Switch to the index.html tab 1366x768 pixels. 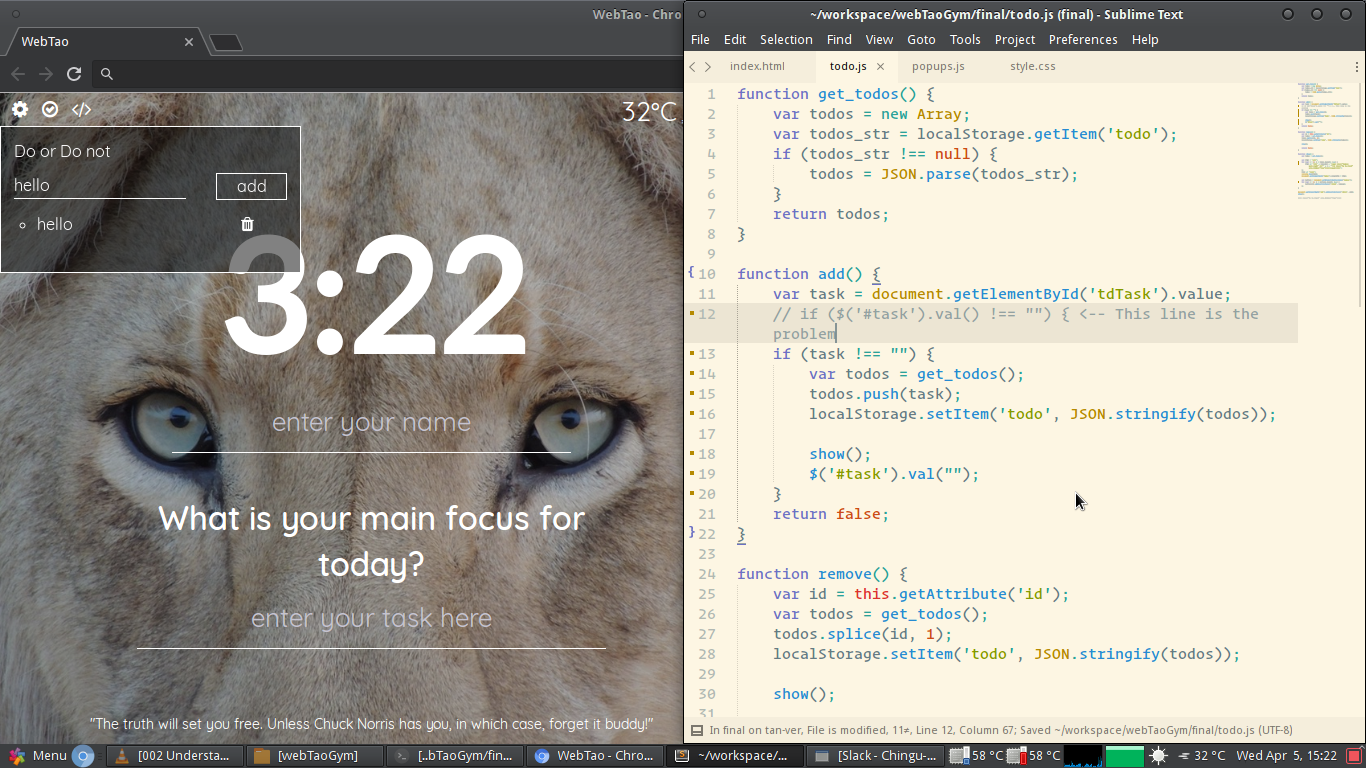pyautogui.click(x=757, y=67)
